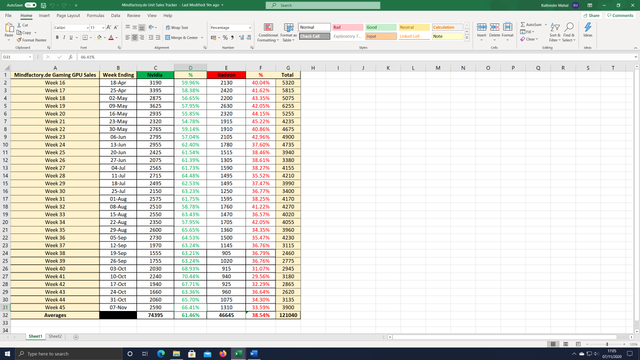
Task: Click the AutoSum sigma icon
Action: 523,25
